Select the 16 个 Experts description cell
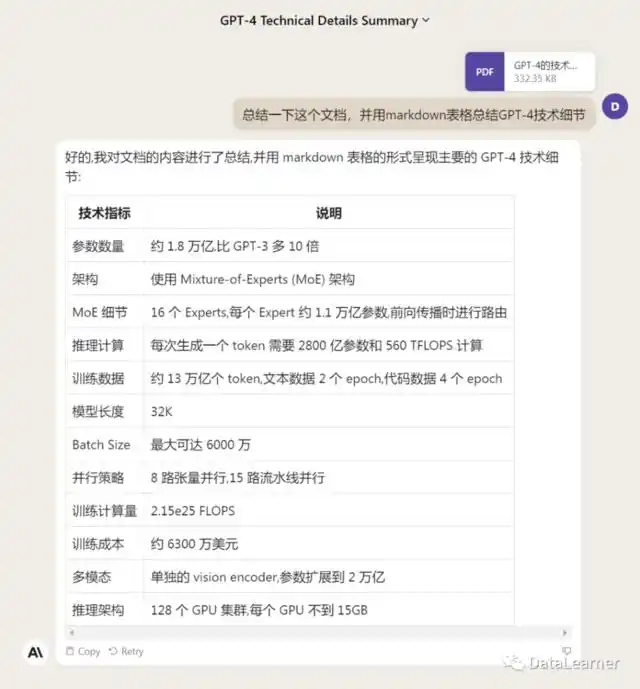The height and width of the screenshot is (689, 640). tap(329, 312)
